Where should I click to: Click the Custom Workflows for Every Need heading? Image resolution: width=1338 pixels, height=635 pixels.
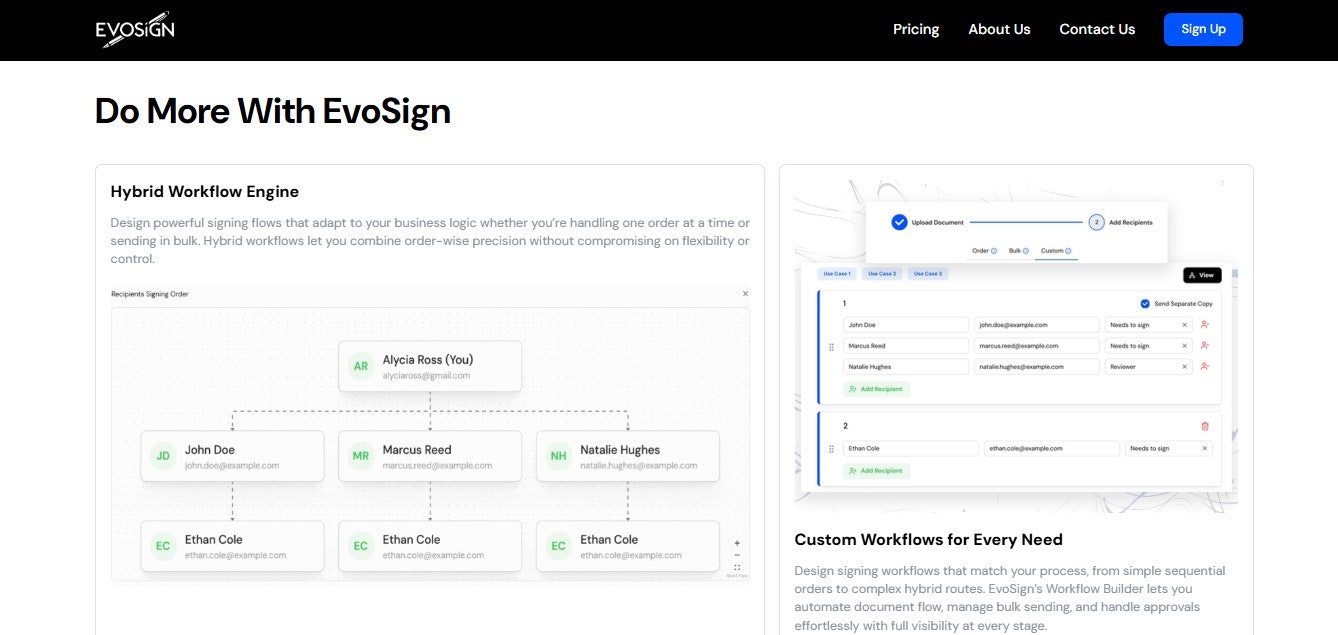coord(929,540)
